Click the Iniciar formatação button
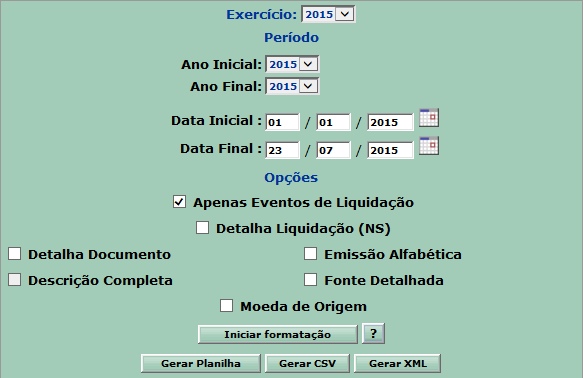 (x=278, y=335)
